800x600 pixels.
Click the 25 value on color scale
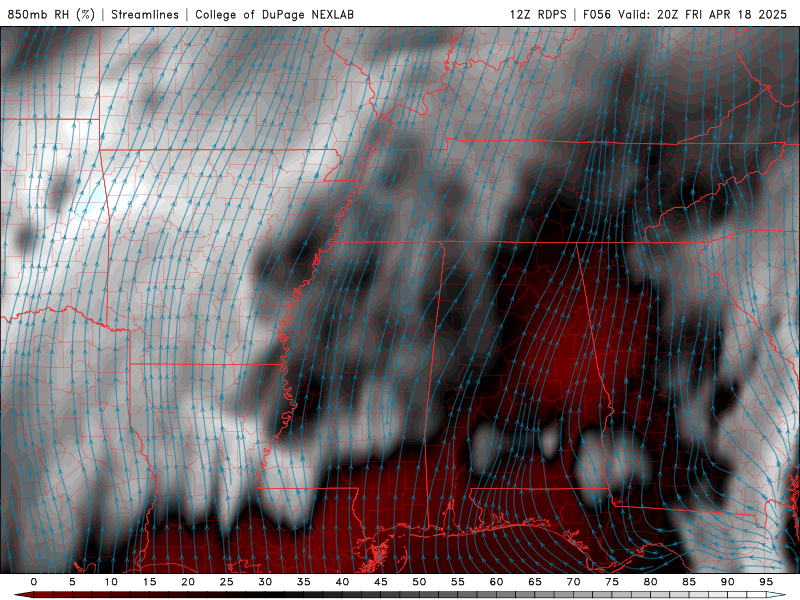(x=227, y=582)
